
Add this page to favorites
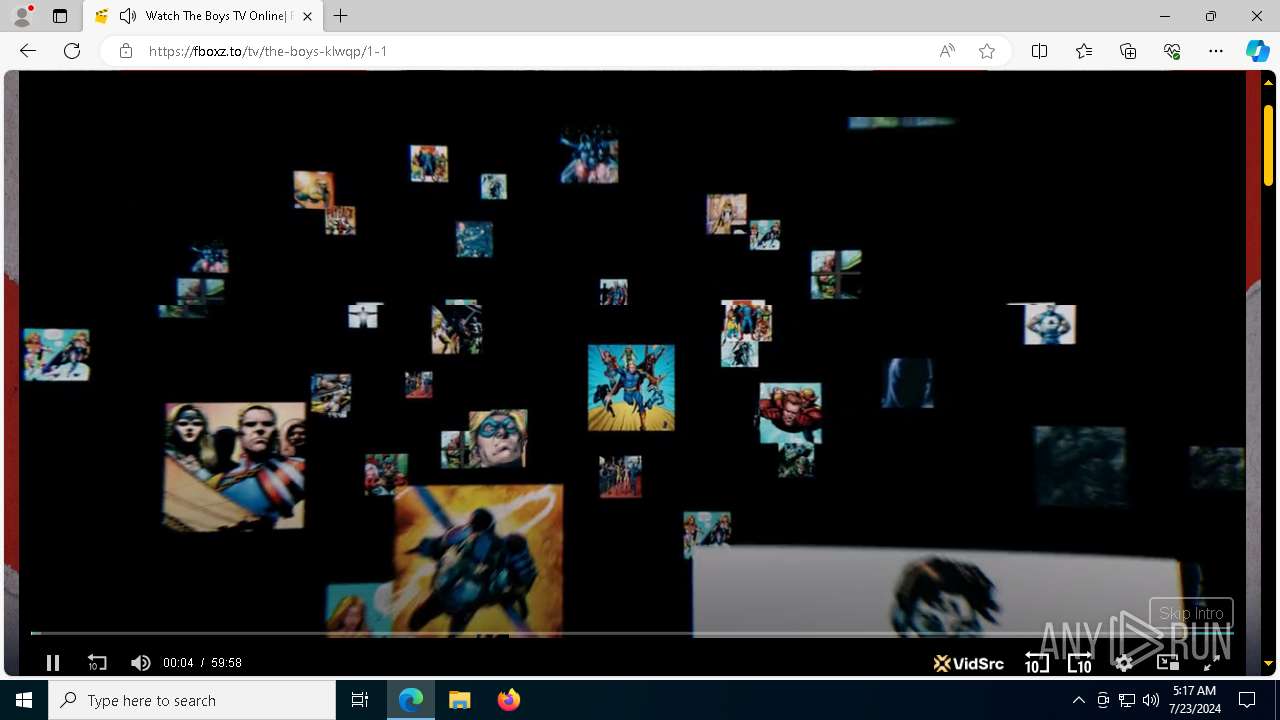(x=987, y=51)
